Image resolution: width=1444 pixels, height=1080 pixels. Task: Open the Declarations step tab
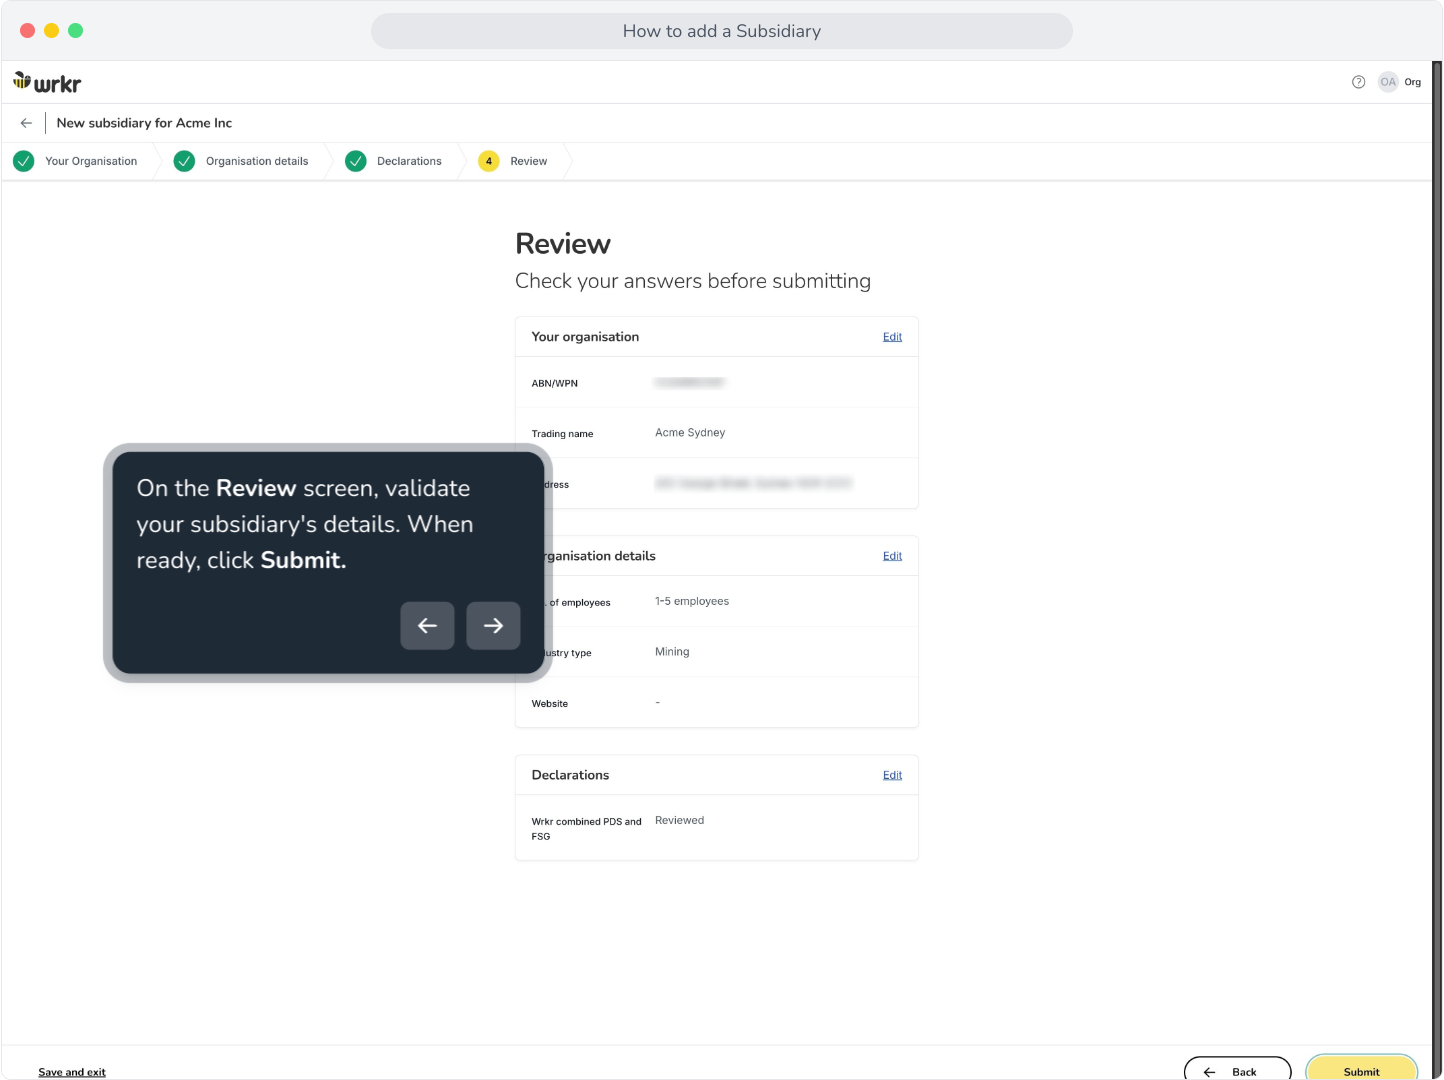409,161
